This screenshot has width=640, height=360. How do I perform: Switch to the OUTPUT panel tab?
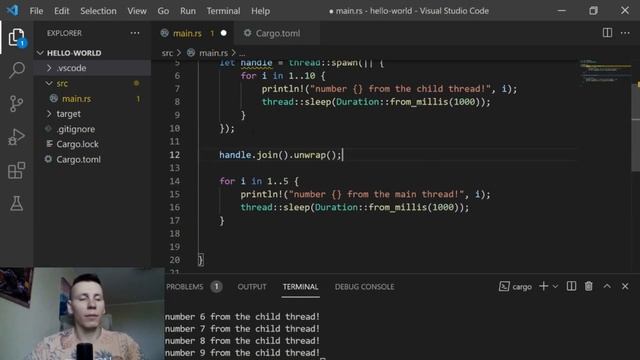point(252,287)
